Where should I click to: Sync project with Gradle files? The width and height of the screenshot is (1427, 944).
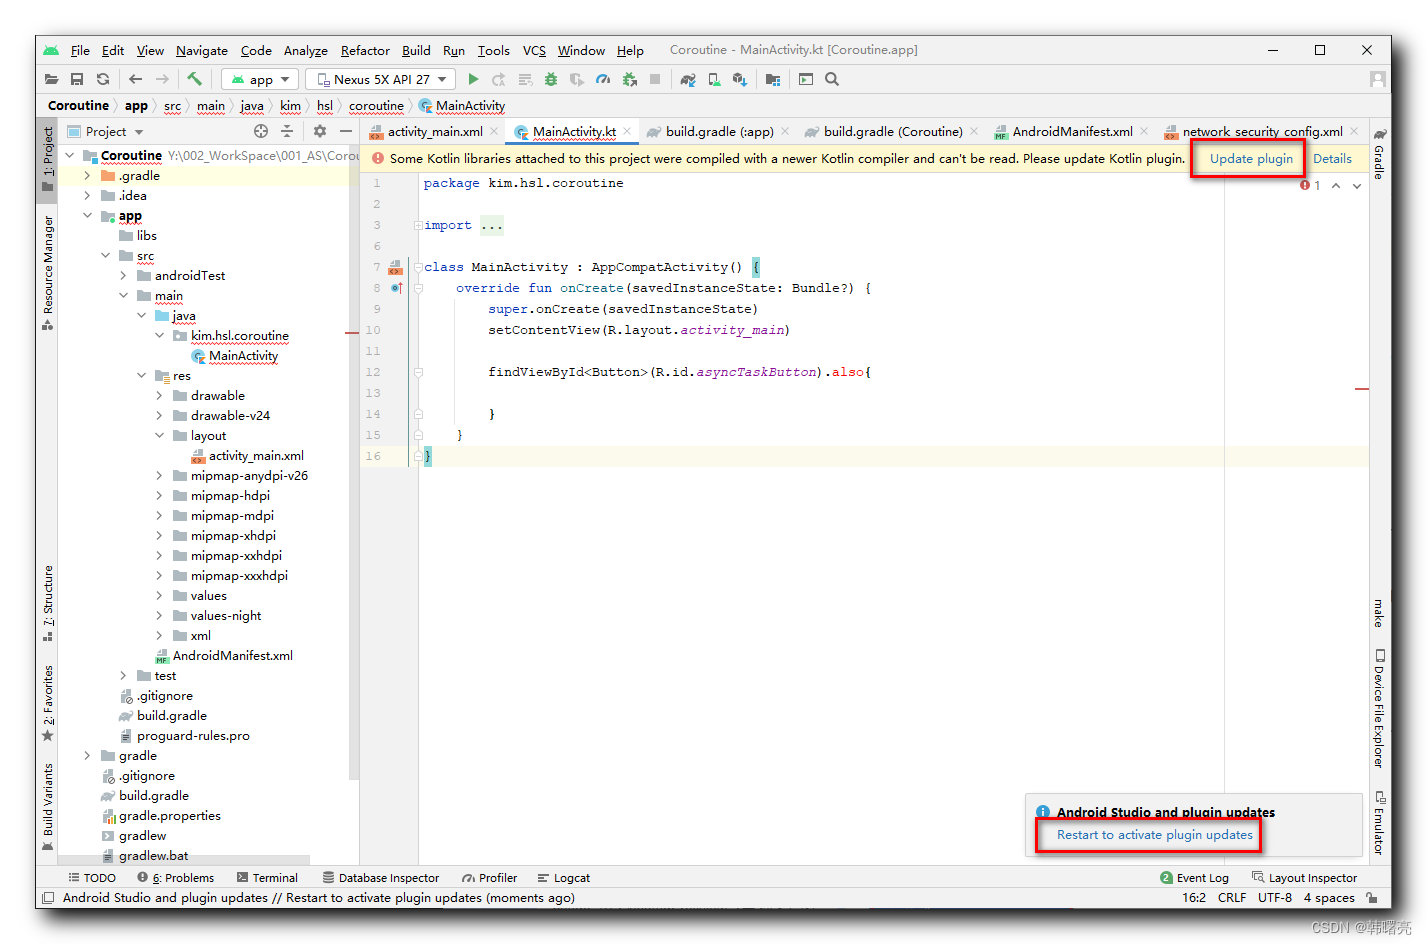(x=690, y=79)
